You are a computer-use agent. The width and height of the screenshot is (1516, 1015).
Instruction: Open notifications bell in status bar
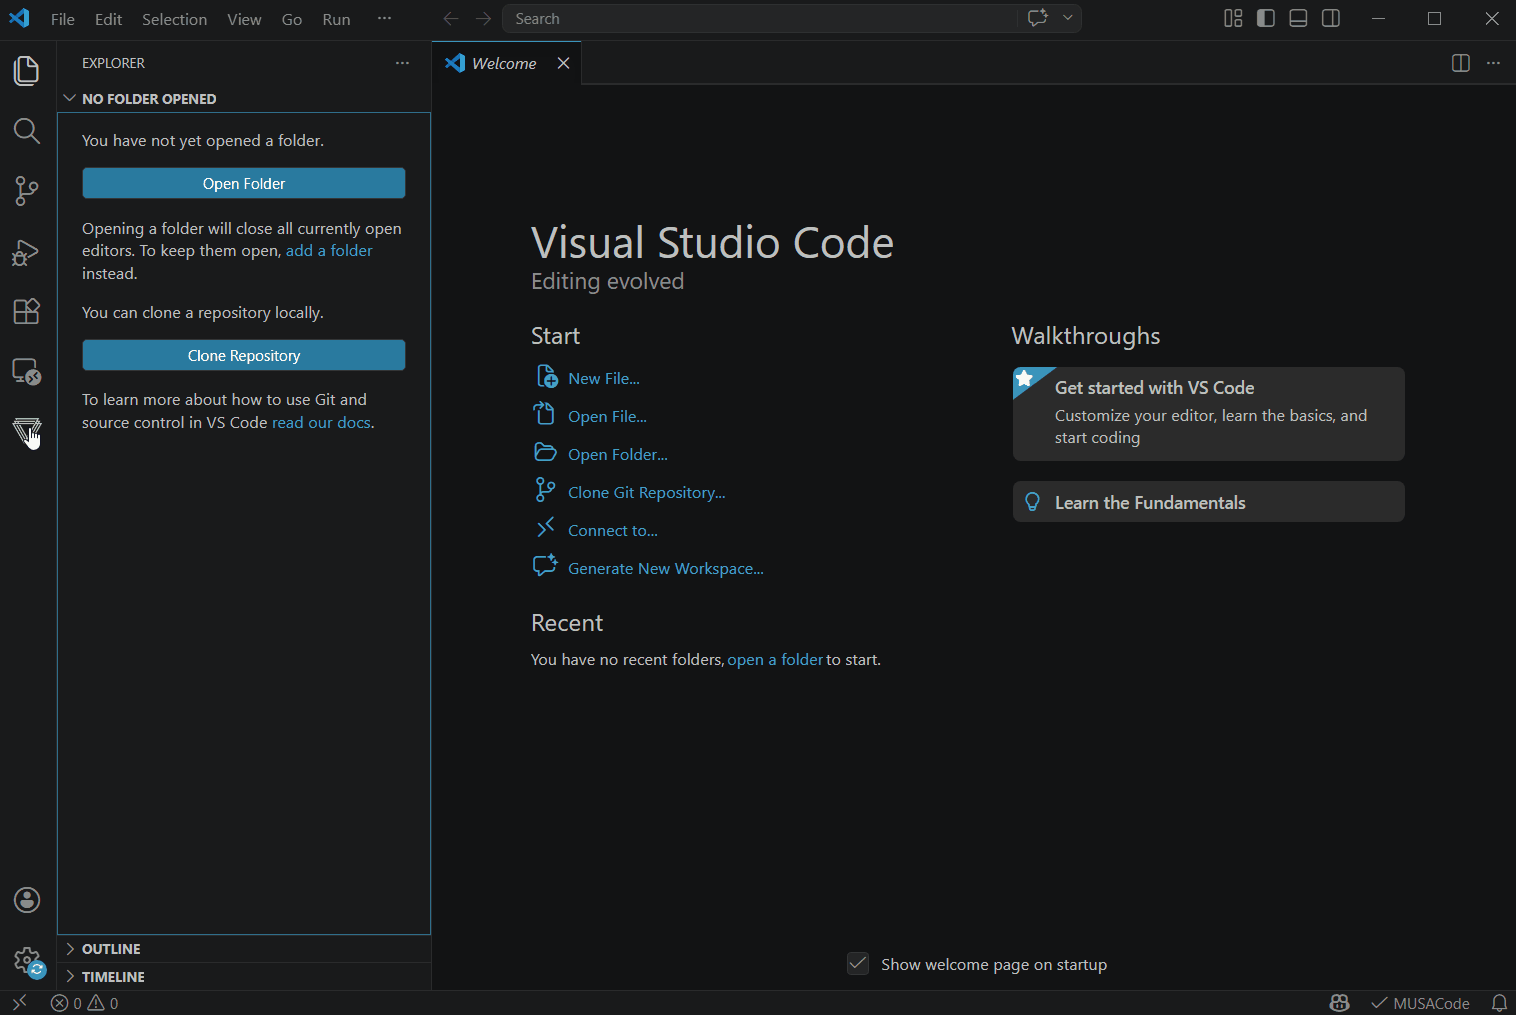(1499, 1003)
